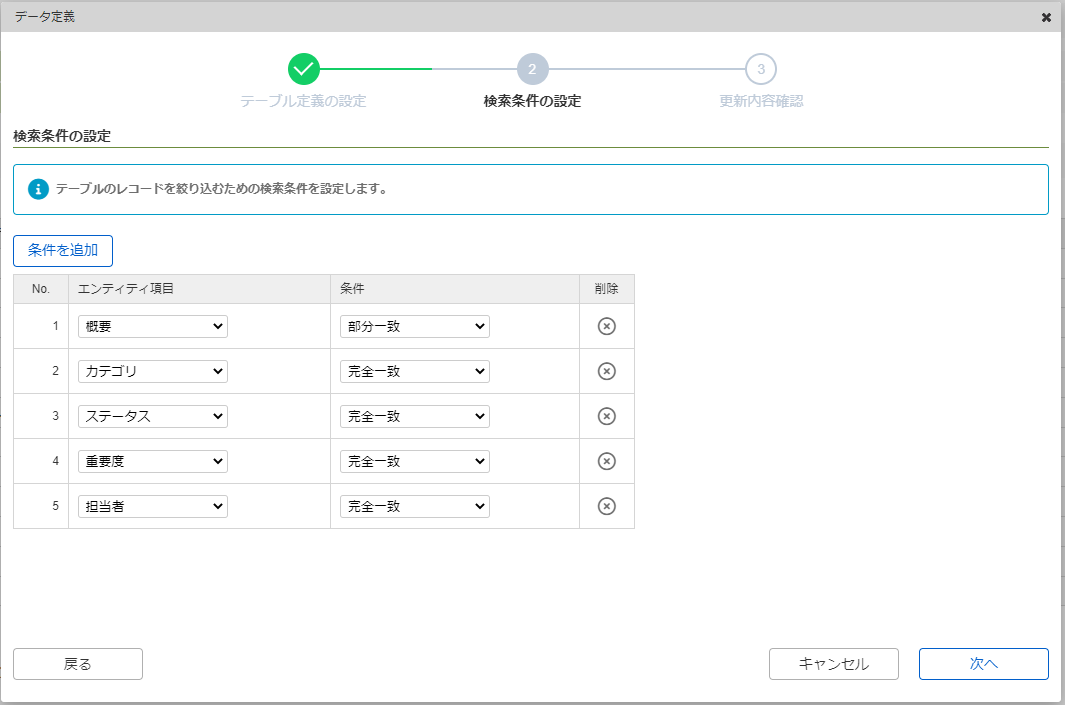This screenshot has height=705, width=1065.
Task: Select the 更新内容確認 step label
Action: pos(761,101)
